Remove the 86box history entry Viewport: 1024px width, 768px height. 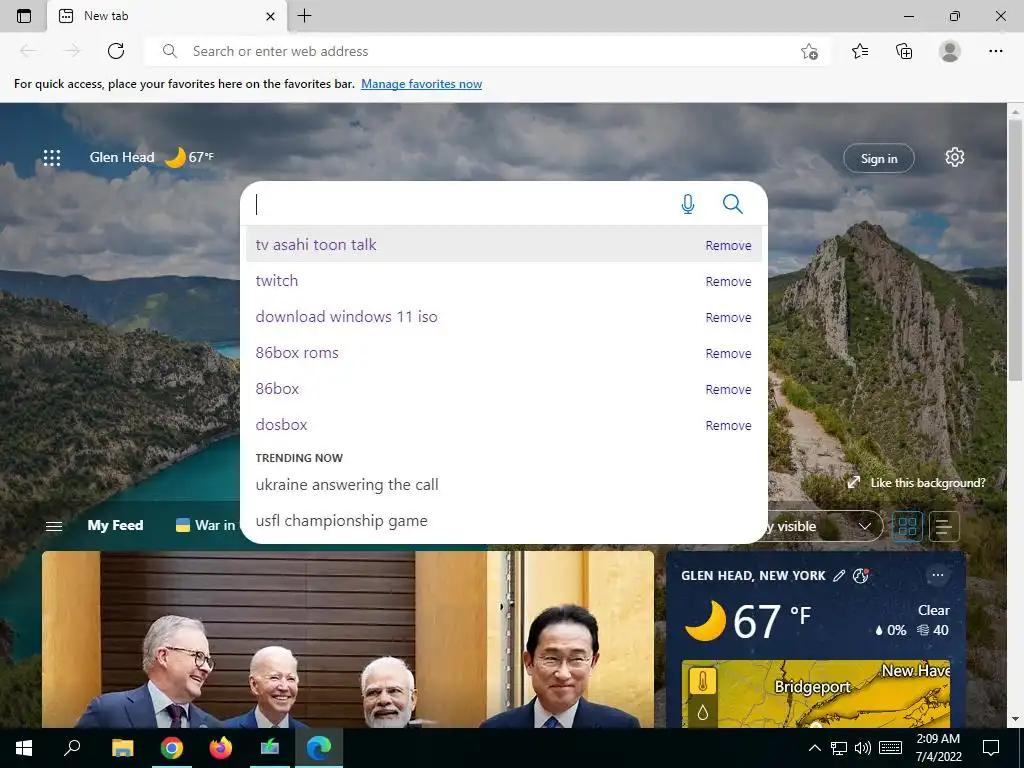coord(728,389)
